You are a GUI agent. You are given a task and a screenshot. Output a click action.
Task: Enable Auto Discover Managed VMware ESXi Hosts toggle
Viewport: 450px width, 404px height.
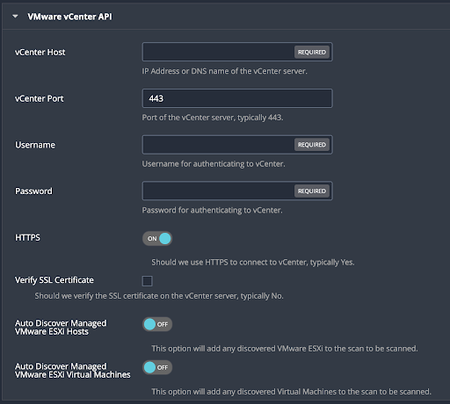click(x=157, y=324)
